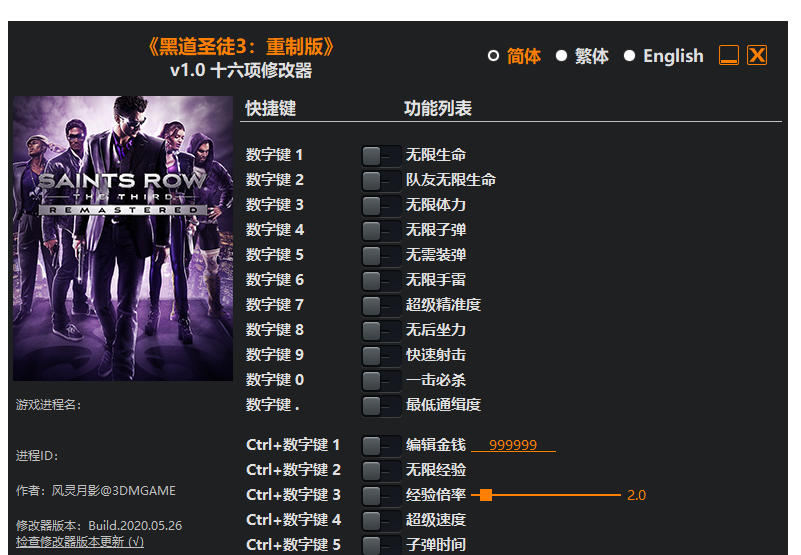Viewport: 801px width, 555px height.
Task: Click hotkey label 数字键 0
Action: (274, 380)
